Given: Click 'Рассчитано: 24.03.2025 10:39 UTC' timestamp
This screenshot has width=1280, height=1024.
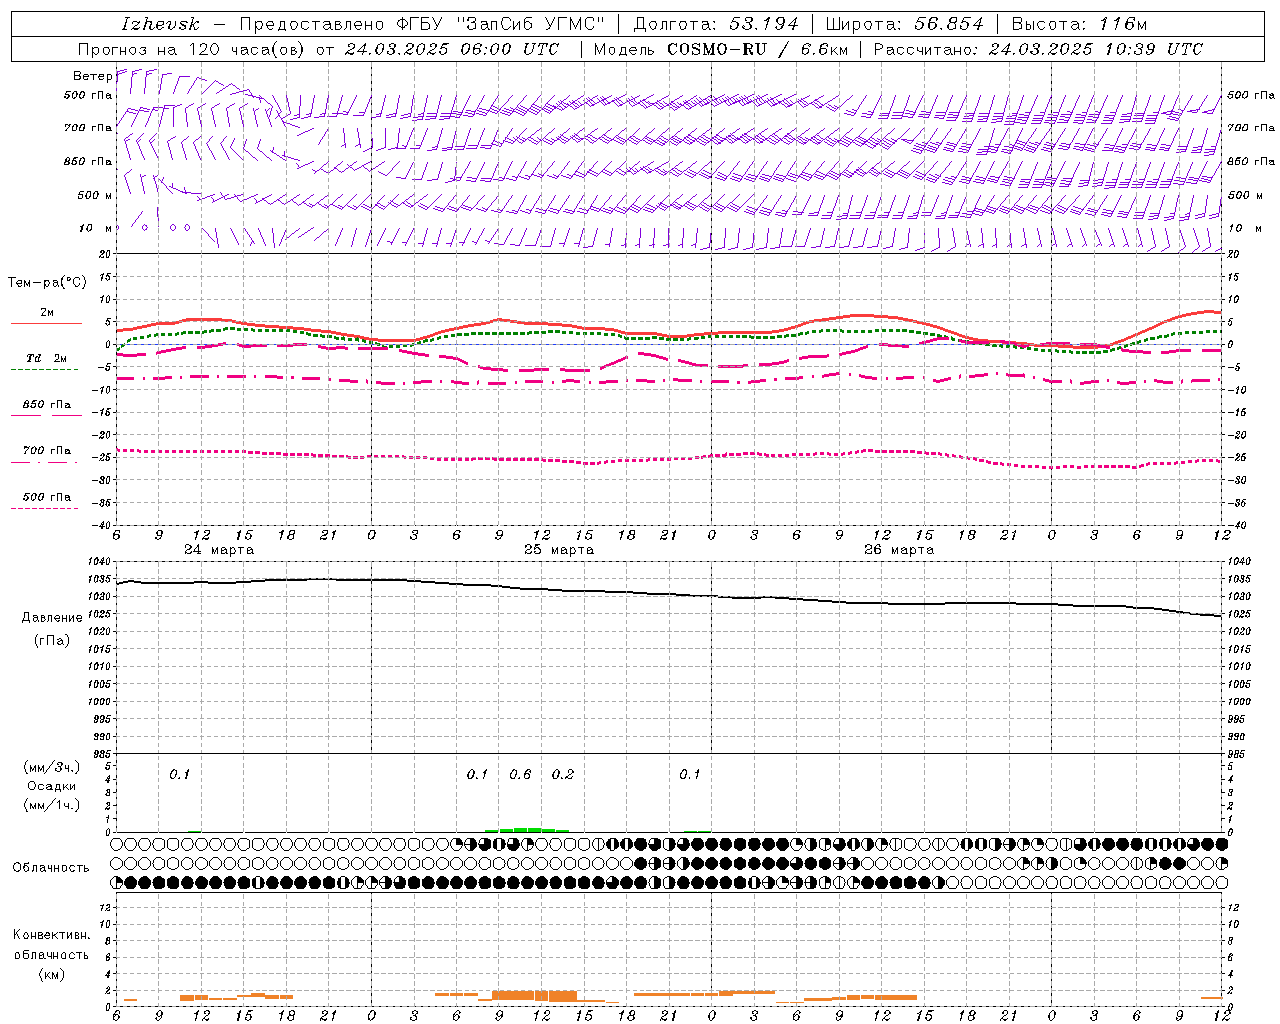Looking at the screenshot, I should pos(1038,49).
